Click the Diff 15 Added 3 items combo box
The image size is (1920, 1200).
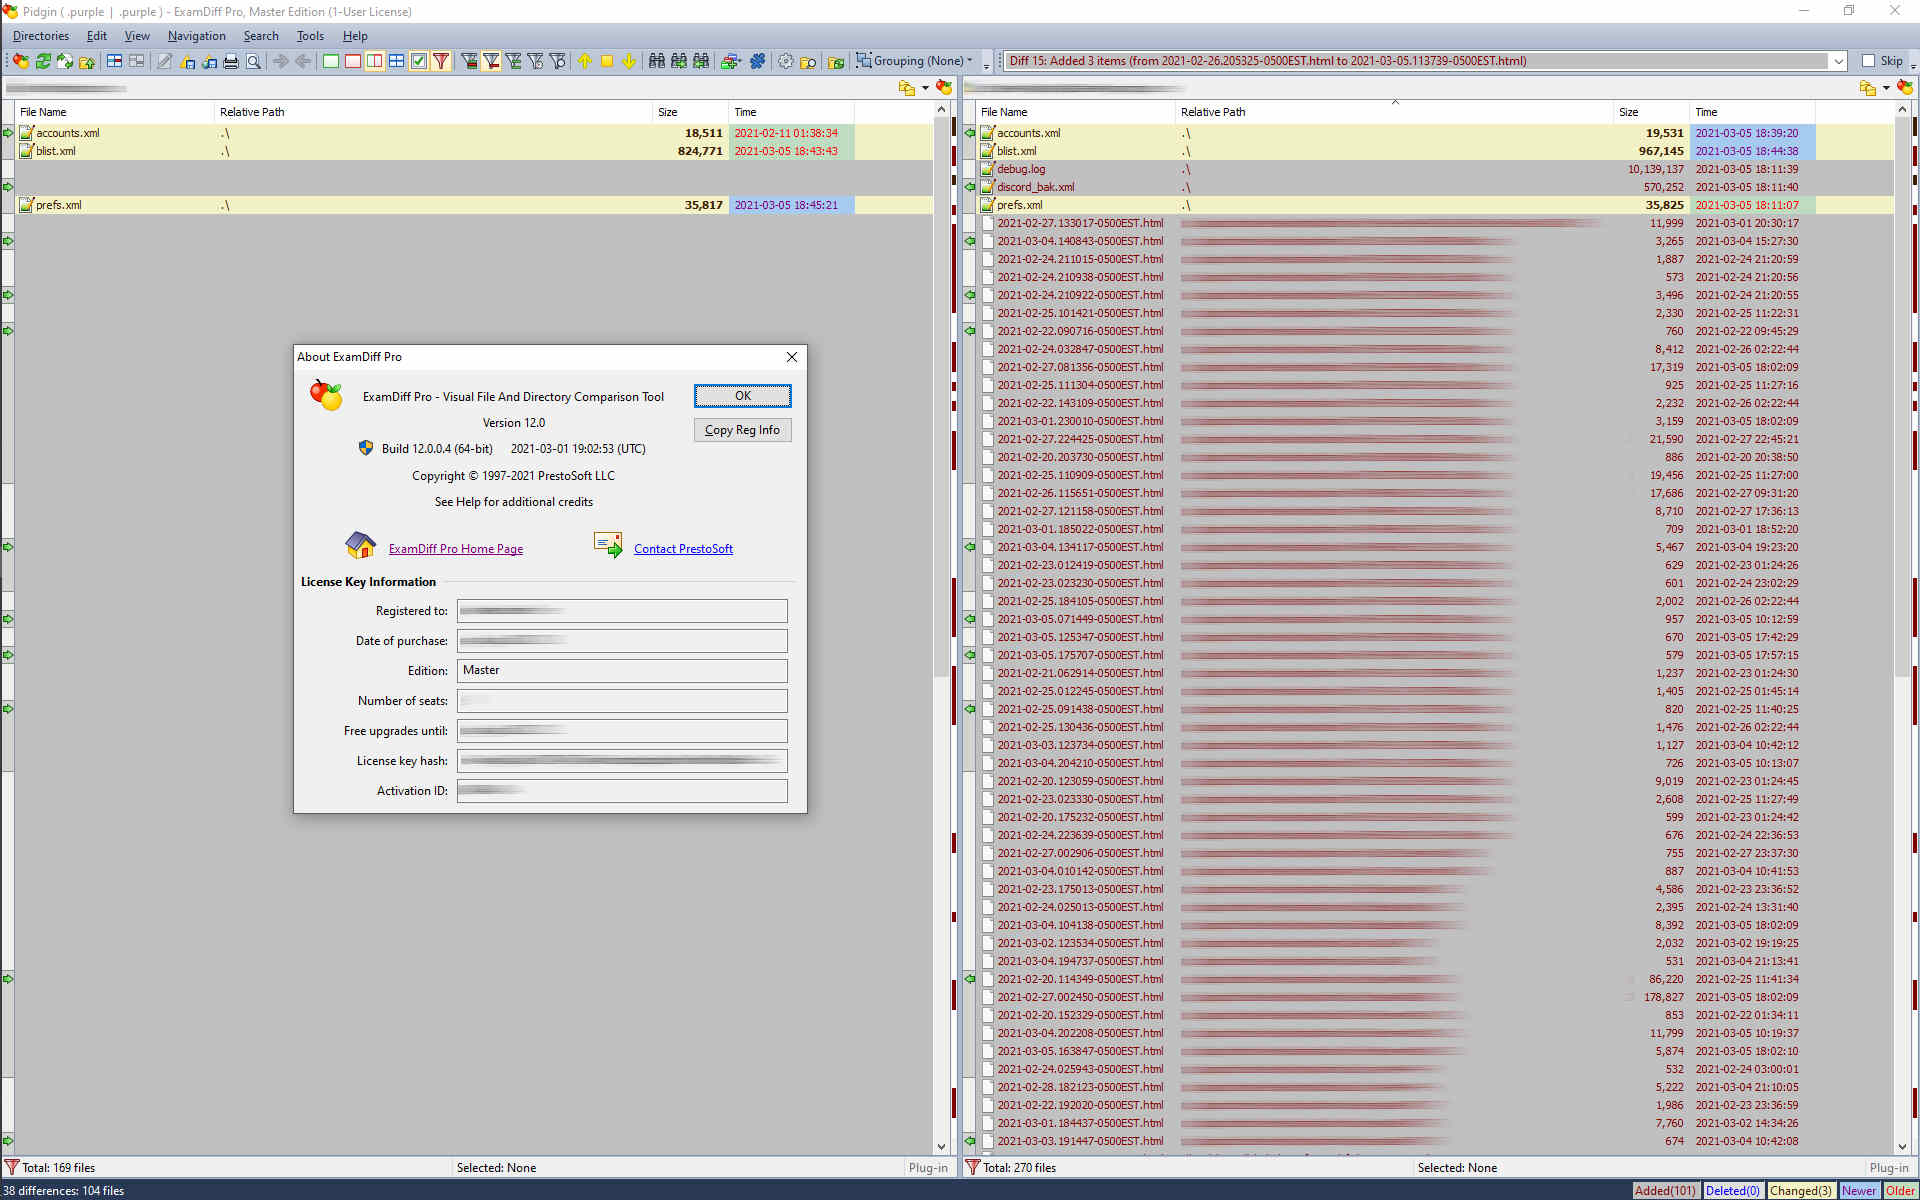(x=1424, y=61)
